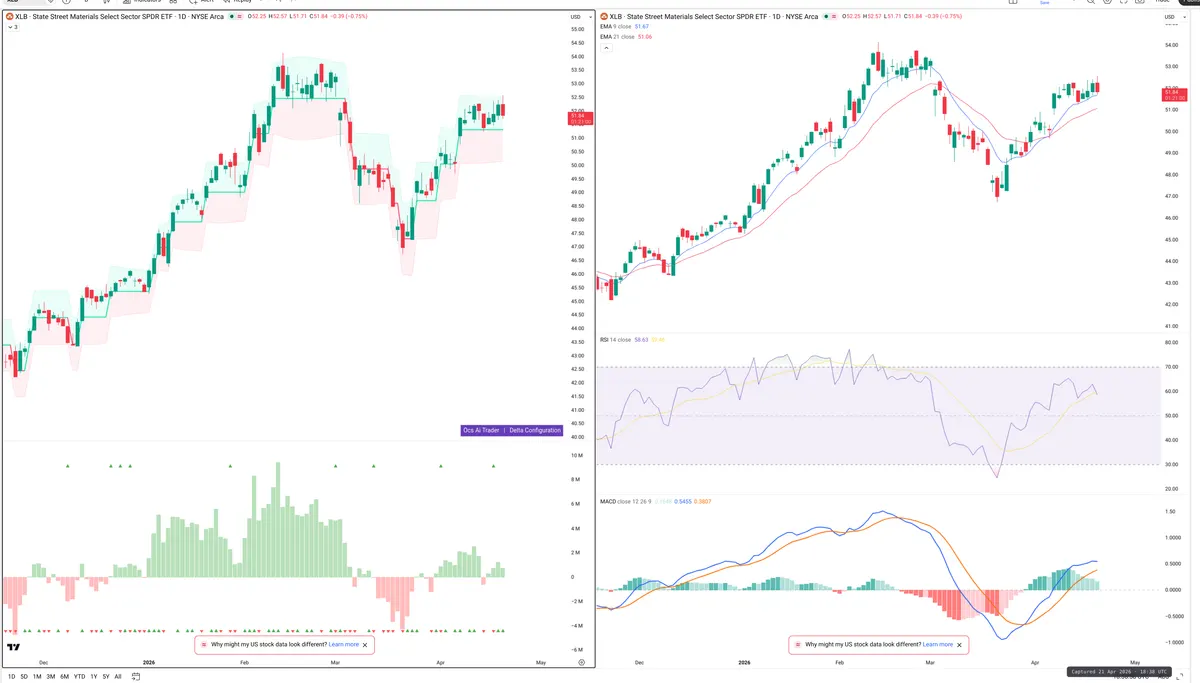The height and width of the screenshot is (683, 1200).
Task: Collapse the right chart's indicator legend
Action: coord(607,48)
